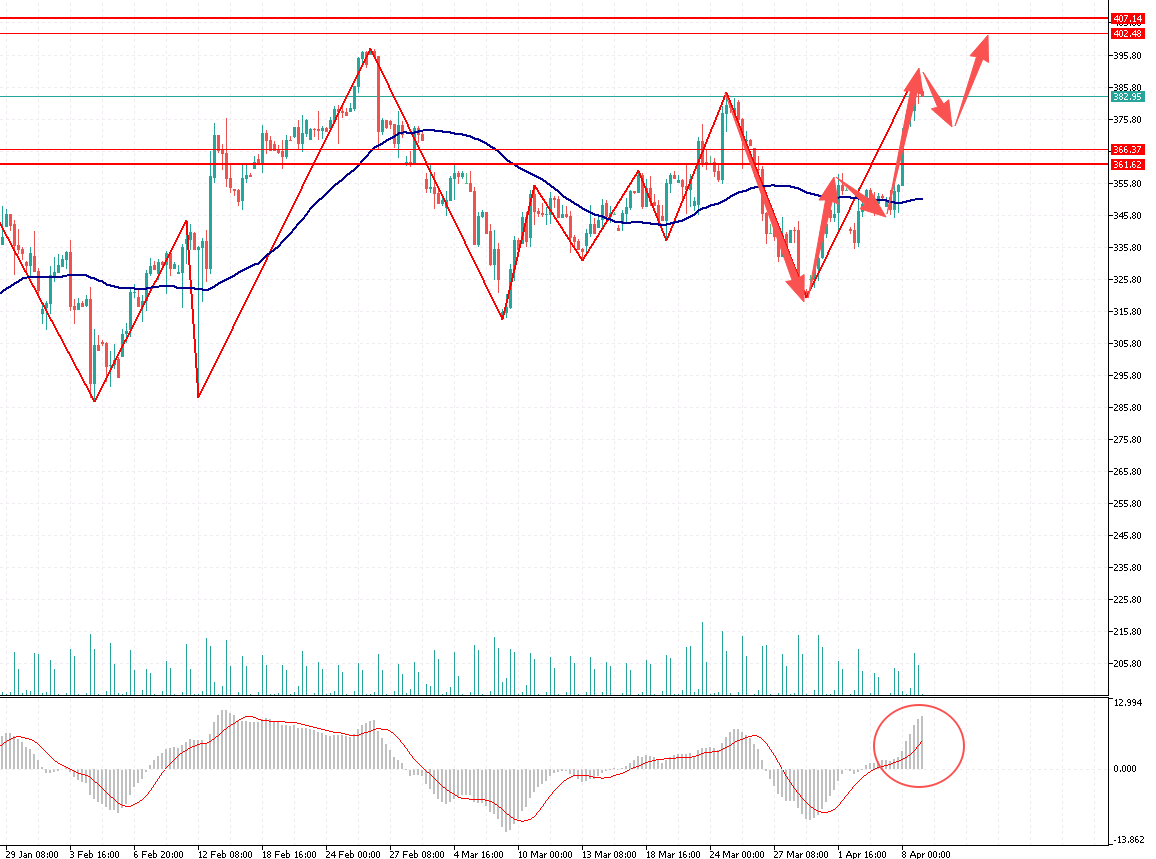Click the 235.80 value on the price axis
Viewport: 1156px width, 859px height.
click(x=1127, y=568)
